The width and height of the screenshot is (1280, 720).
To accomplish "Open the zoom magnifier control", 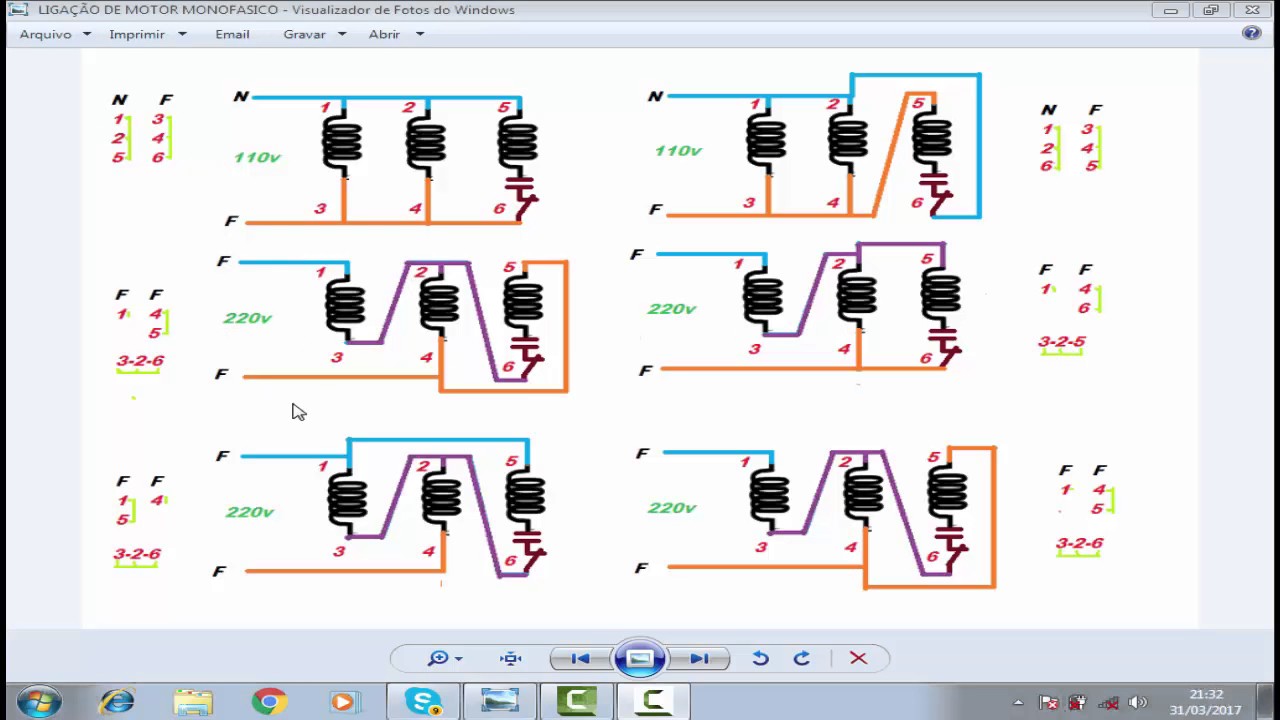I will click(x=445, y=658).
